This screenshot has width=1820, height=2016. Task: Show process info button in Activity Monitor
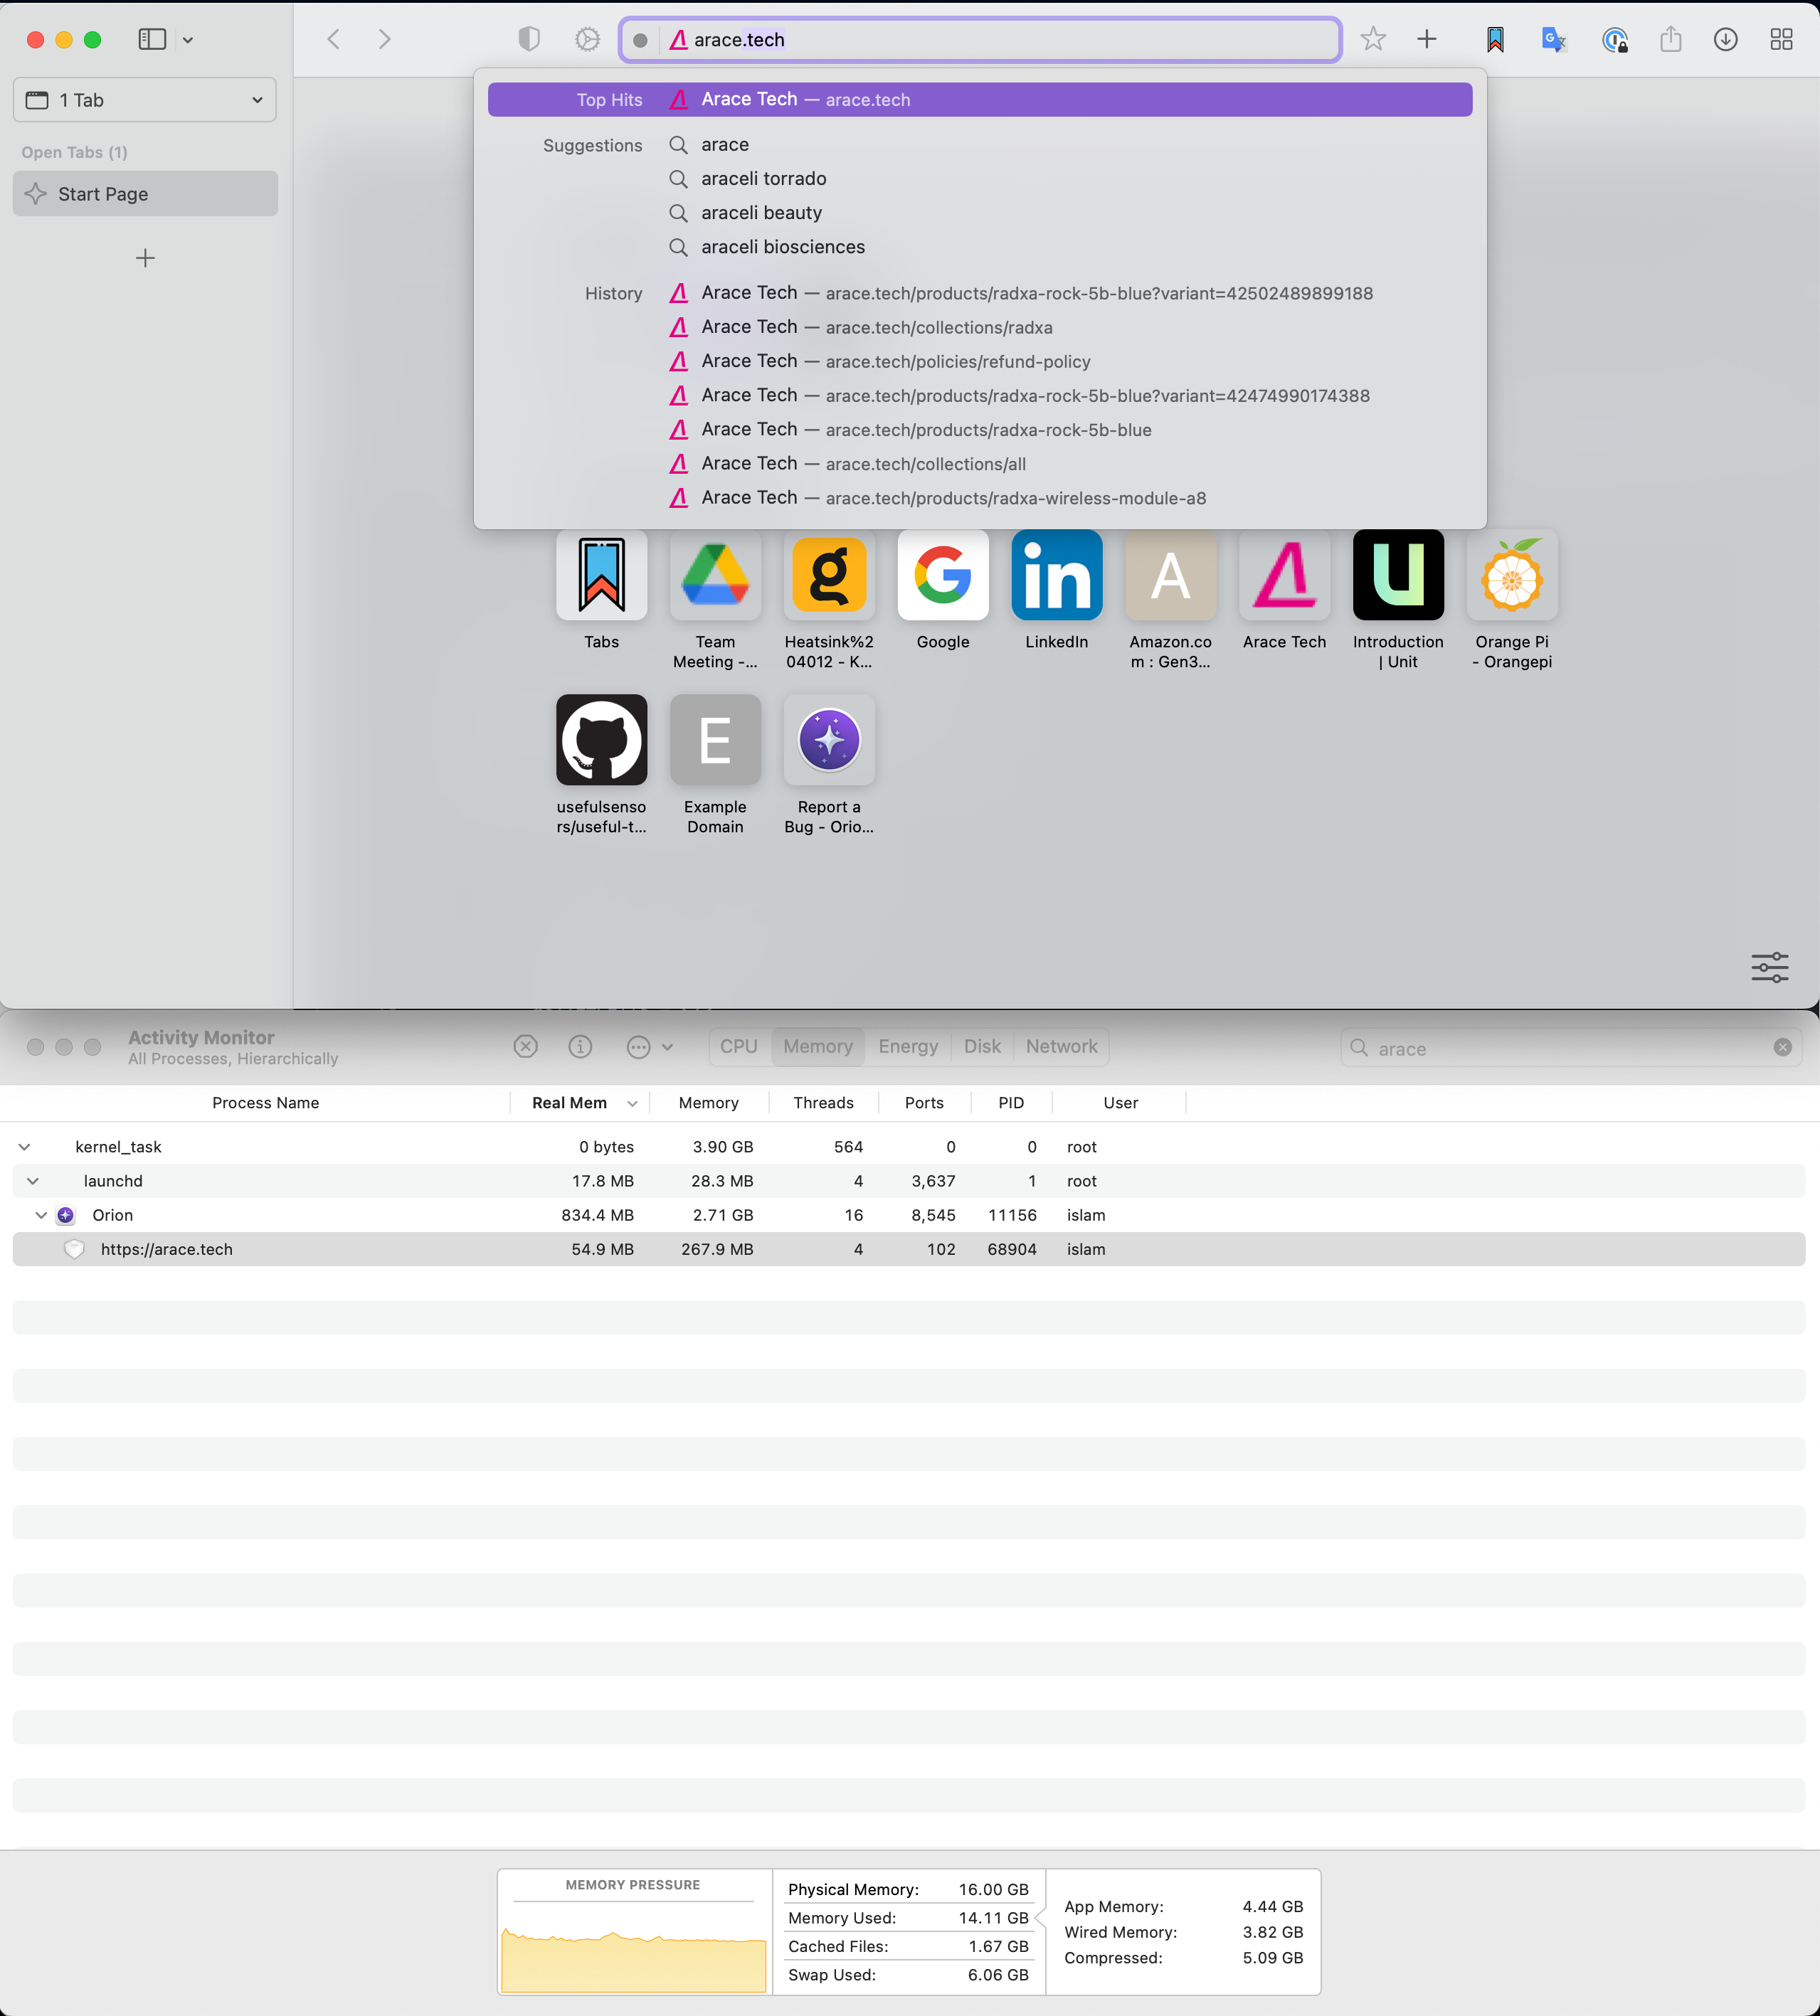(580, 1046)
